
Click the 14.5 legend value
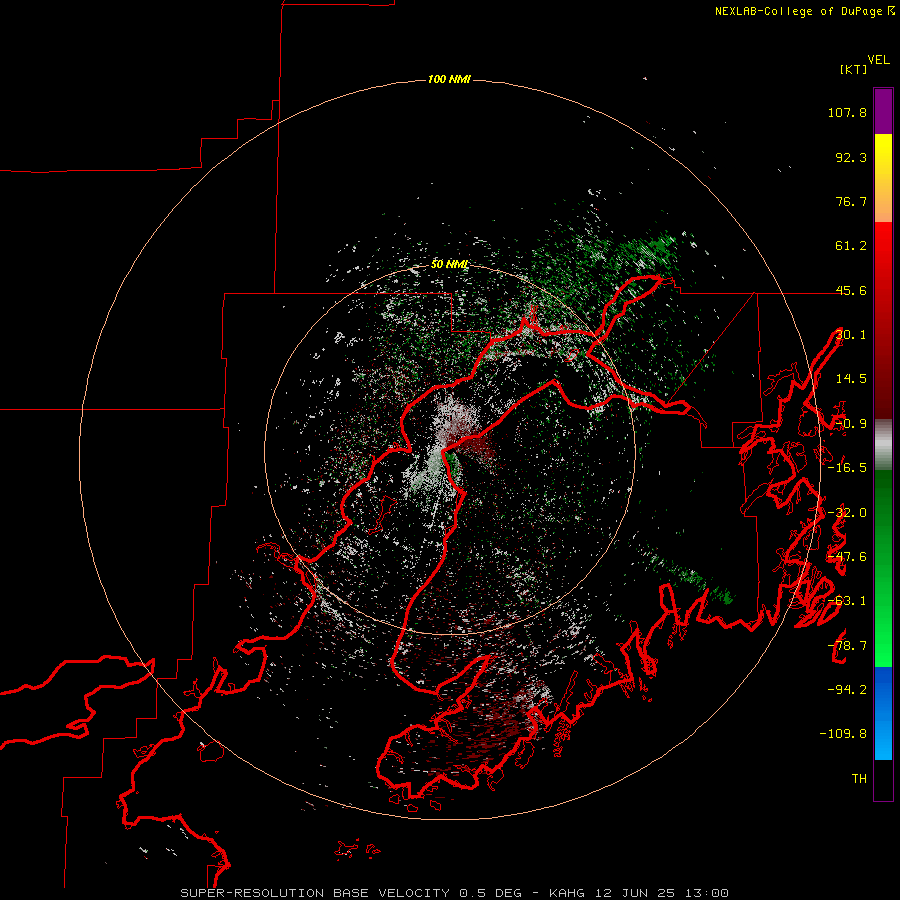[x=851, y=379]
